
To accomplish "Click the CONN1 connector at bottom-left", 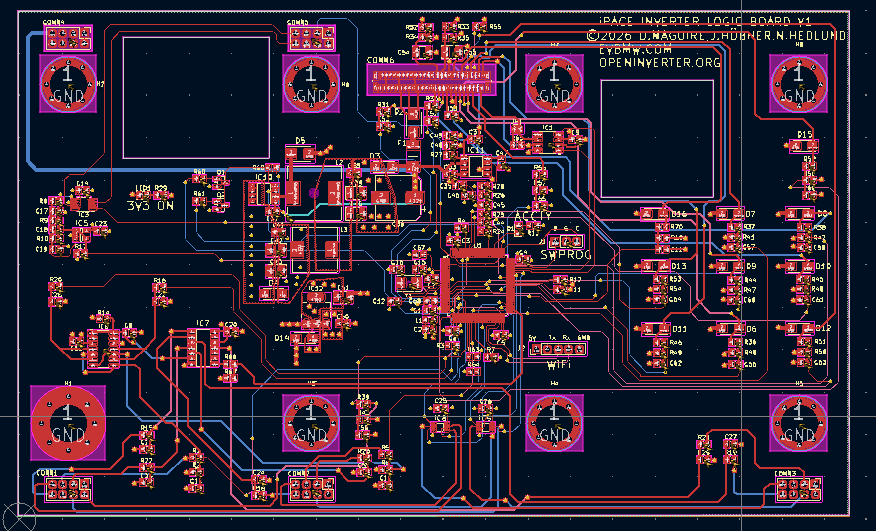I will click(65, 489).
